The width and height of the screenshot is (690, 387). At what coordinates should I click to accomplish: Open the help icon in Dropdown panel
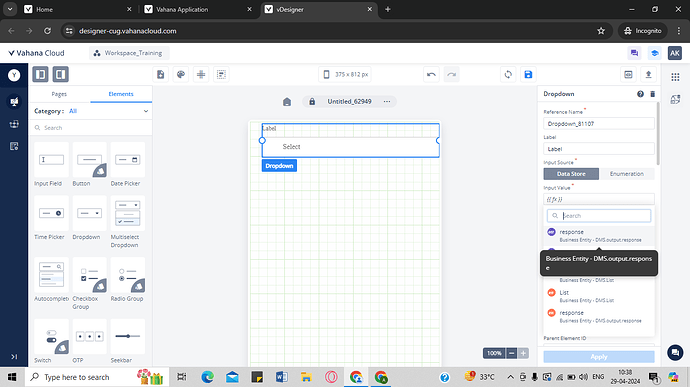pos(640,94)
